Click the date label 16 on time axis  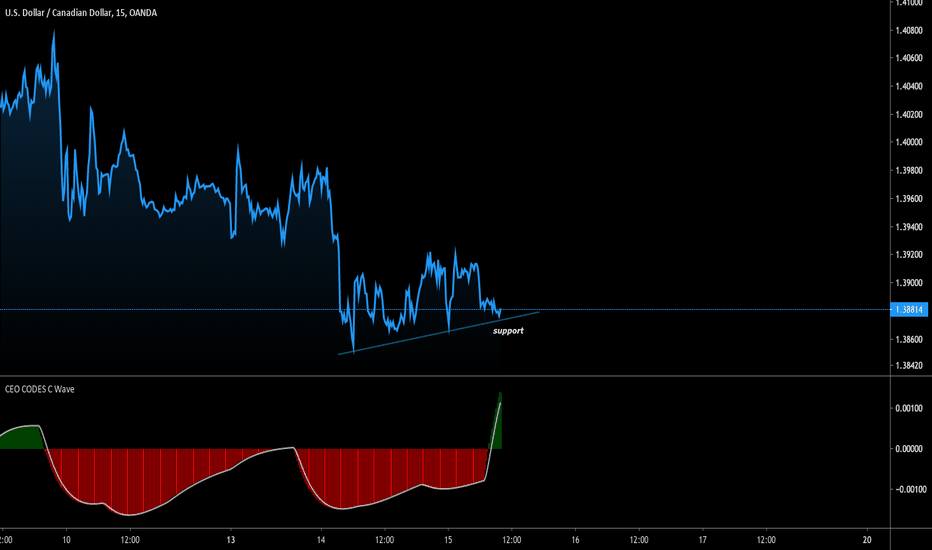point(575,540)
